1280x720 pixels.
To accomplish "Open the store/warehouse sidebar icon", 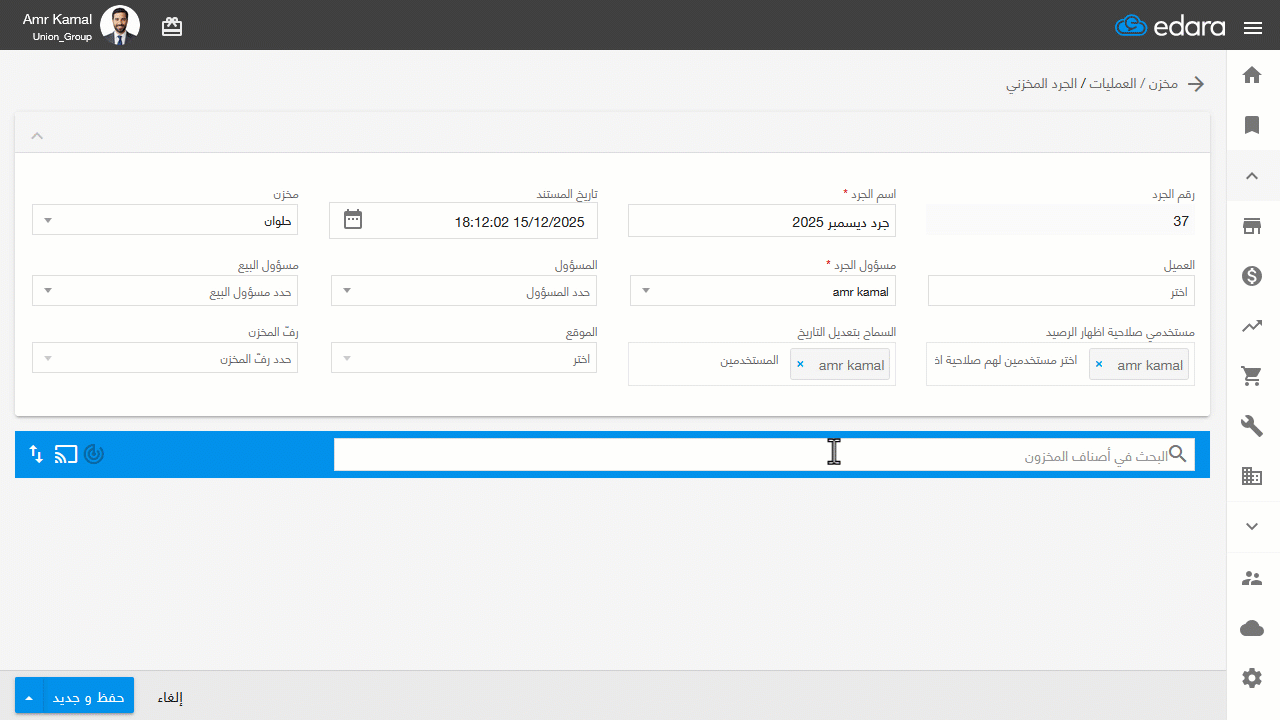I will [x=1252, y=226].
